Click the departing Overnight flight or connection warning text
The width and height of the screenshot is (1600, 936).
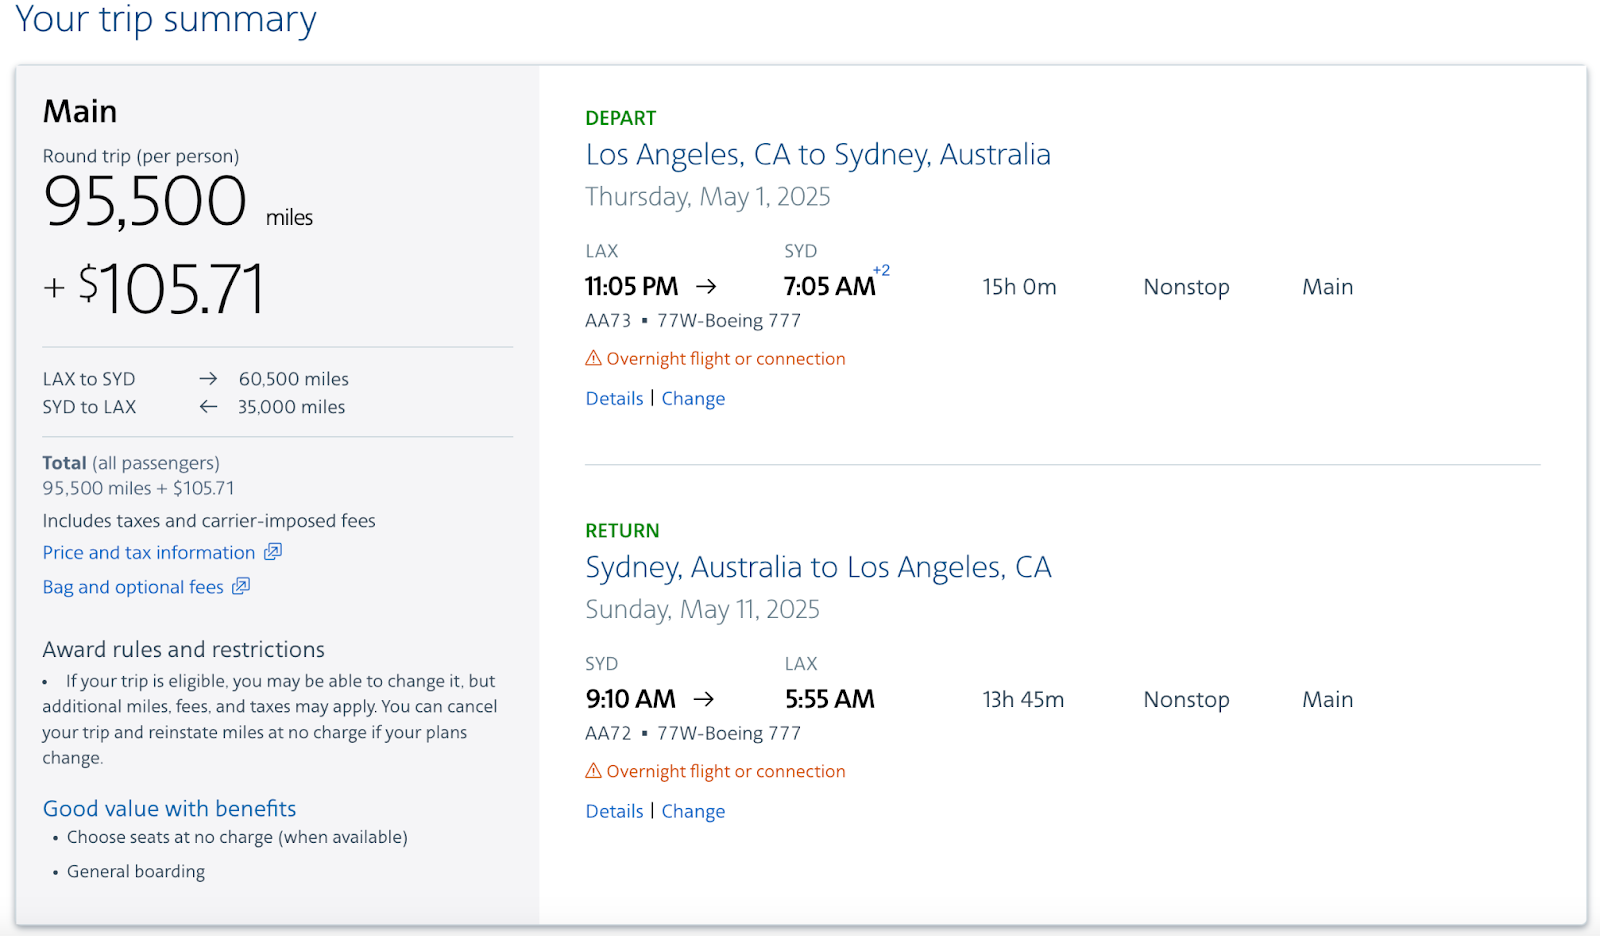(726, 359)
